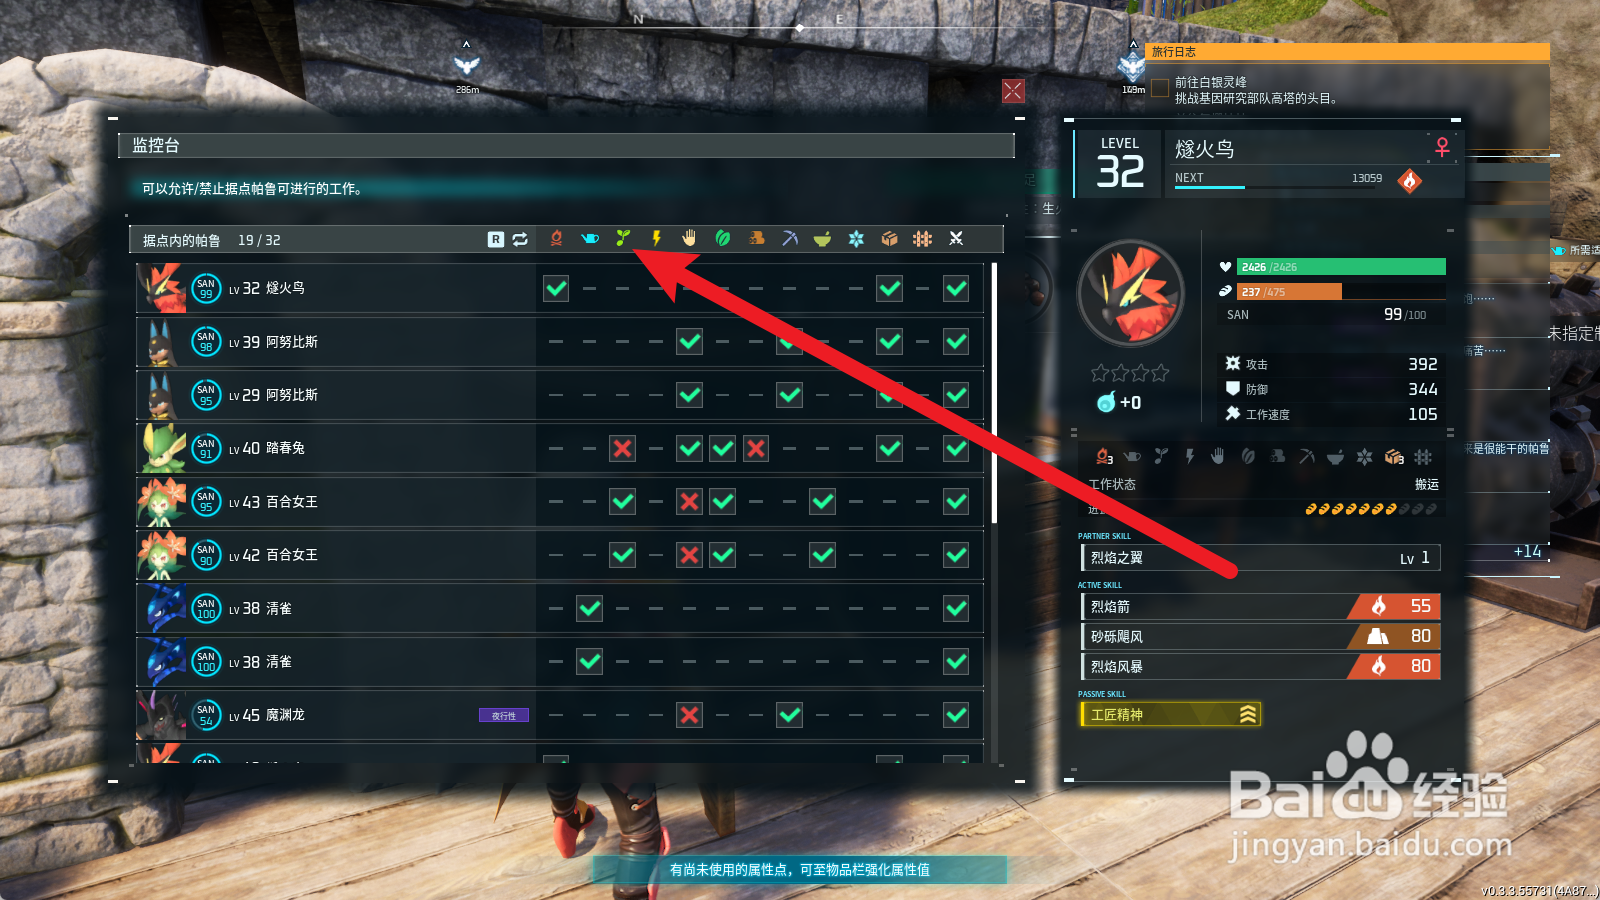Toggle the red X planting box for 踏春兔
The image size is (1600, 900).
click(x=623, y=448)
